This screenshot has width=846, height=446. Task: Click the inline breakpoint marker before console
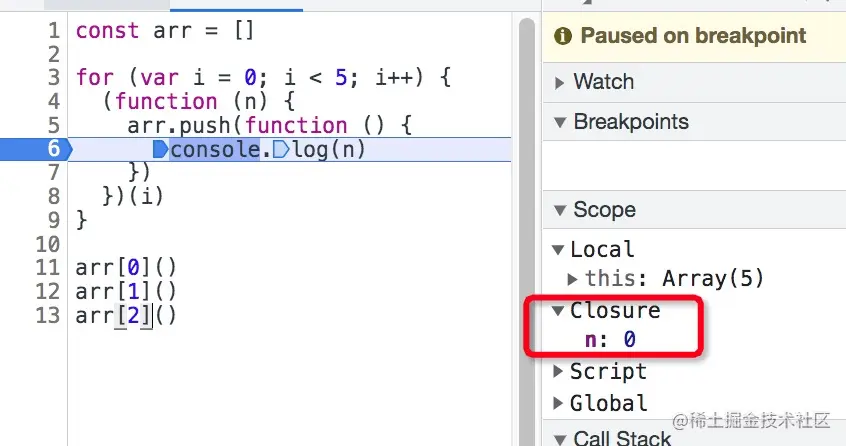coord(160,149)
